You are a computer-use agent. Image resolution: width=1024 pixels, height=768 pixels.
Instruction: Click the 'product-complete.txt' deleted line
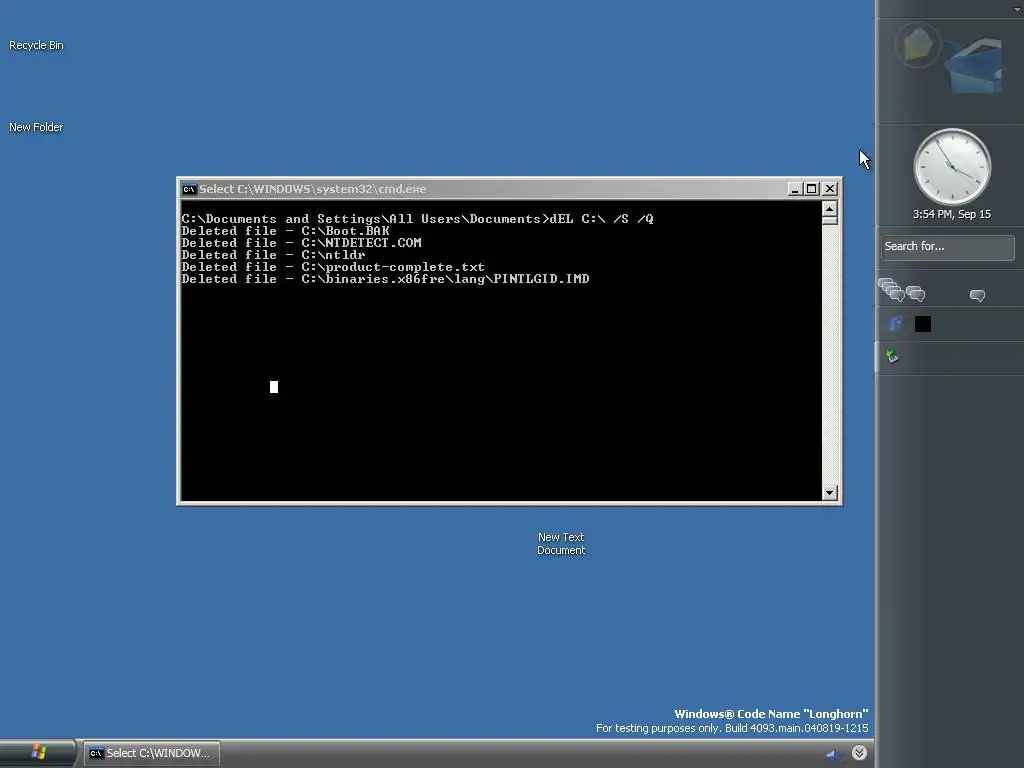(333, 267)
